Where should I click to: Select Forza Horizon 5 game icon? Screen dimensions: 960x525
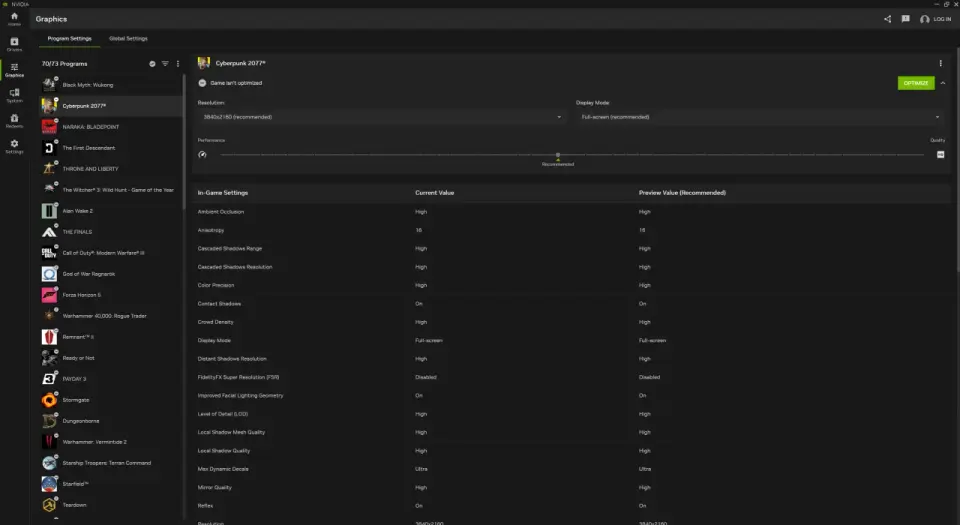click(x=49, y=295)
